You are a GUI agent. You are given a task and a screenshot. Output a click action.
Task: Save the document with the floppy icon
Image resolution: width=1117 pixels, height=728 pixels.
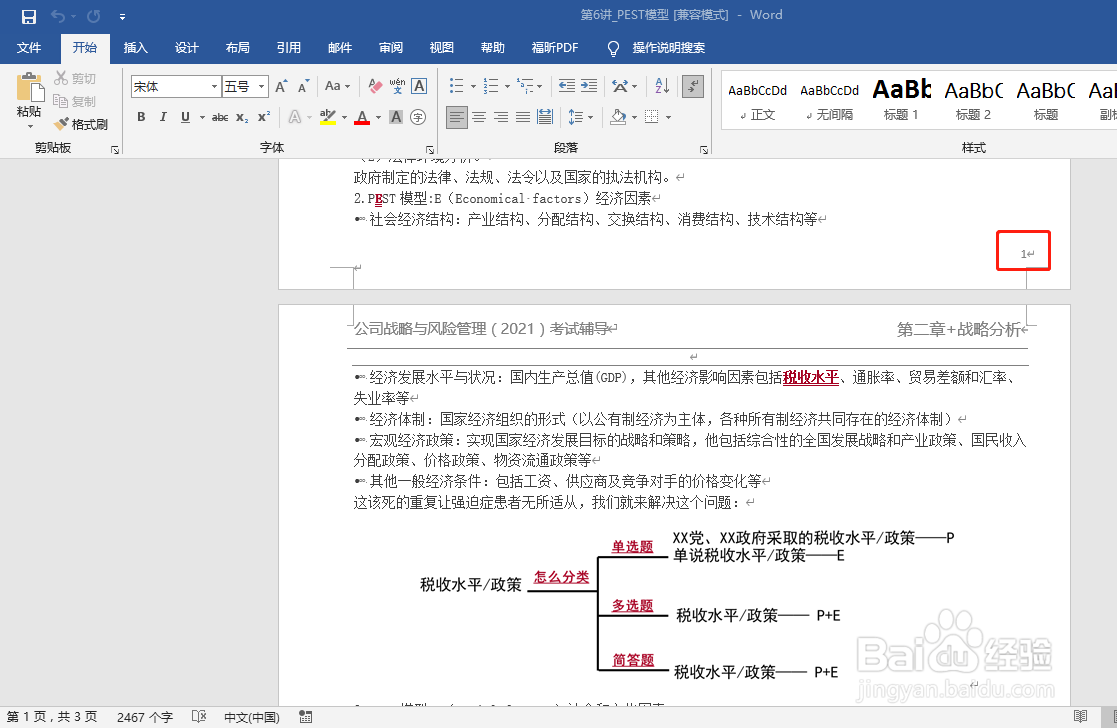tap(28, 16)
